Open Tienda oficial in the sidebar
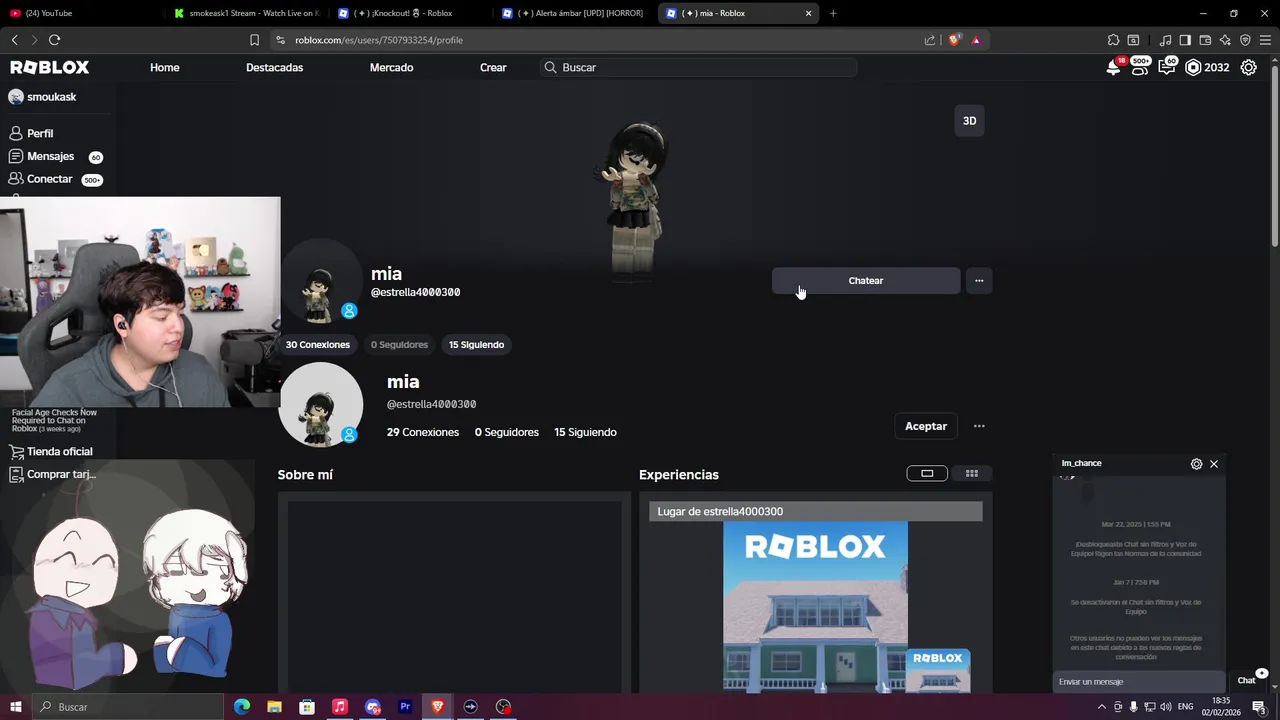The height and width of the screenshot is (720, 1280). (x=51, y=451)
